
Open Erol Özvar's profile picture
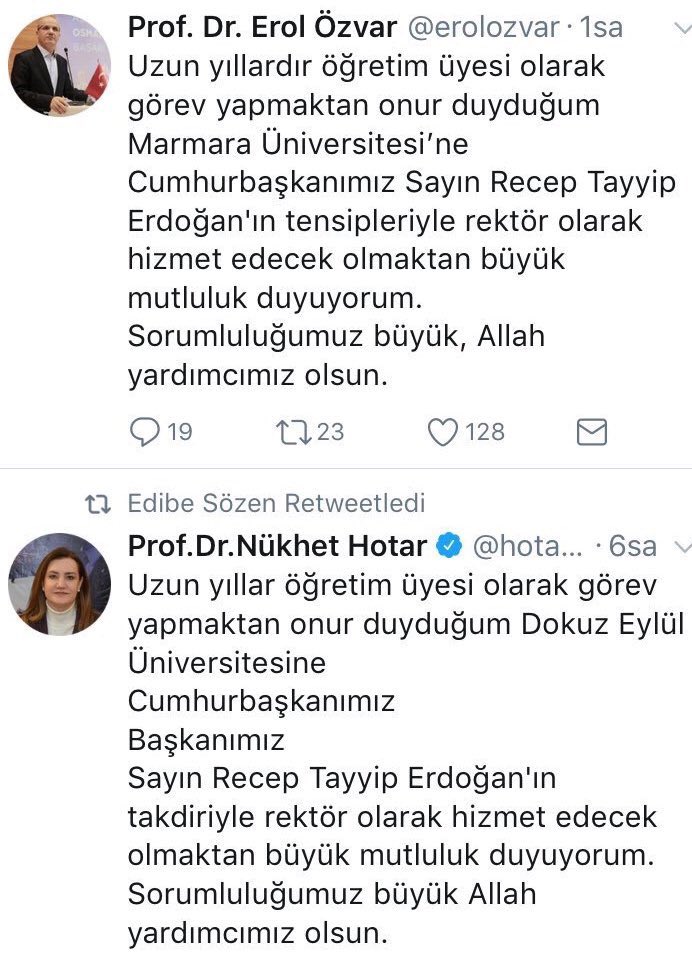click(59, 64)
